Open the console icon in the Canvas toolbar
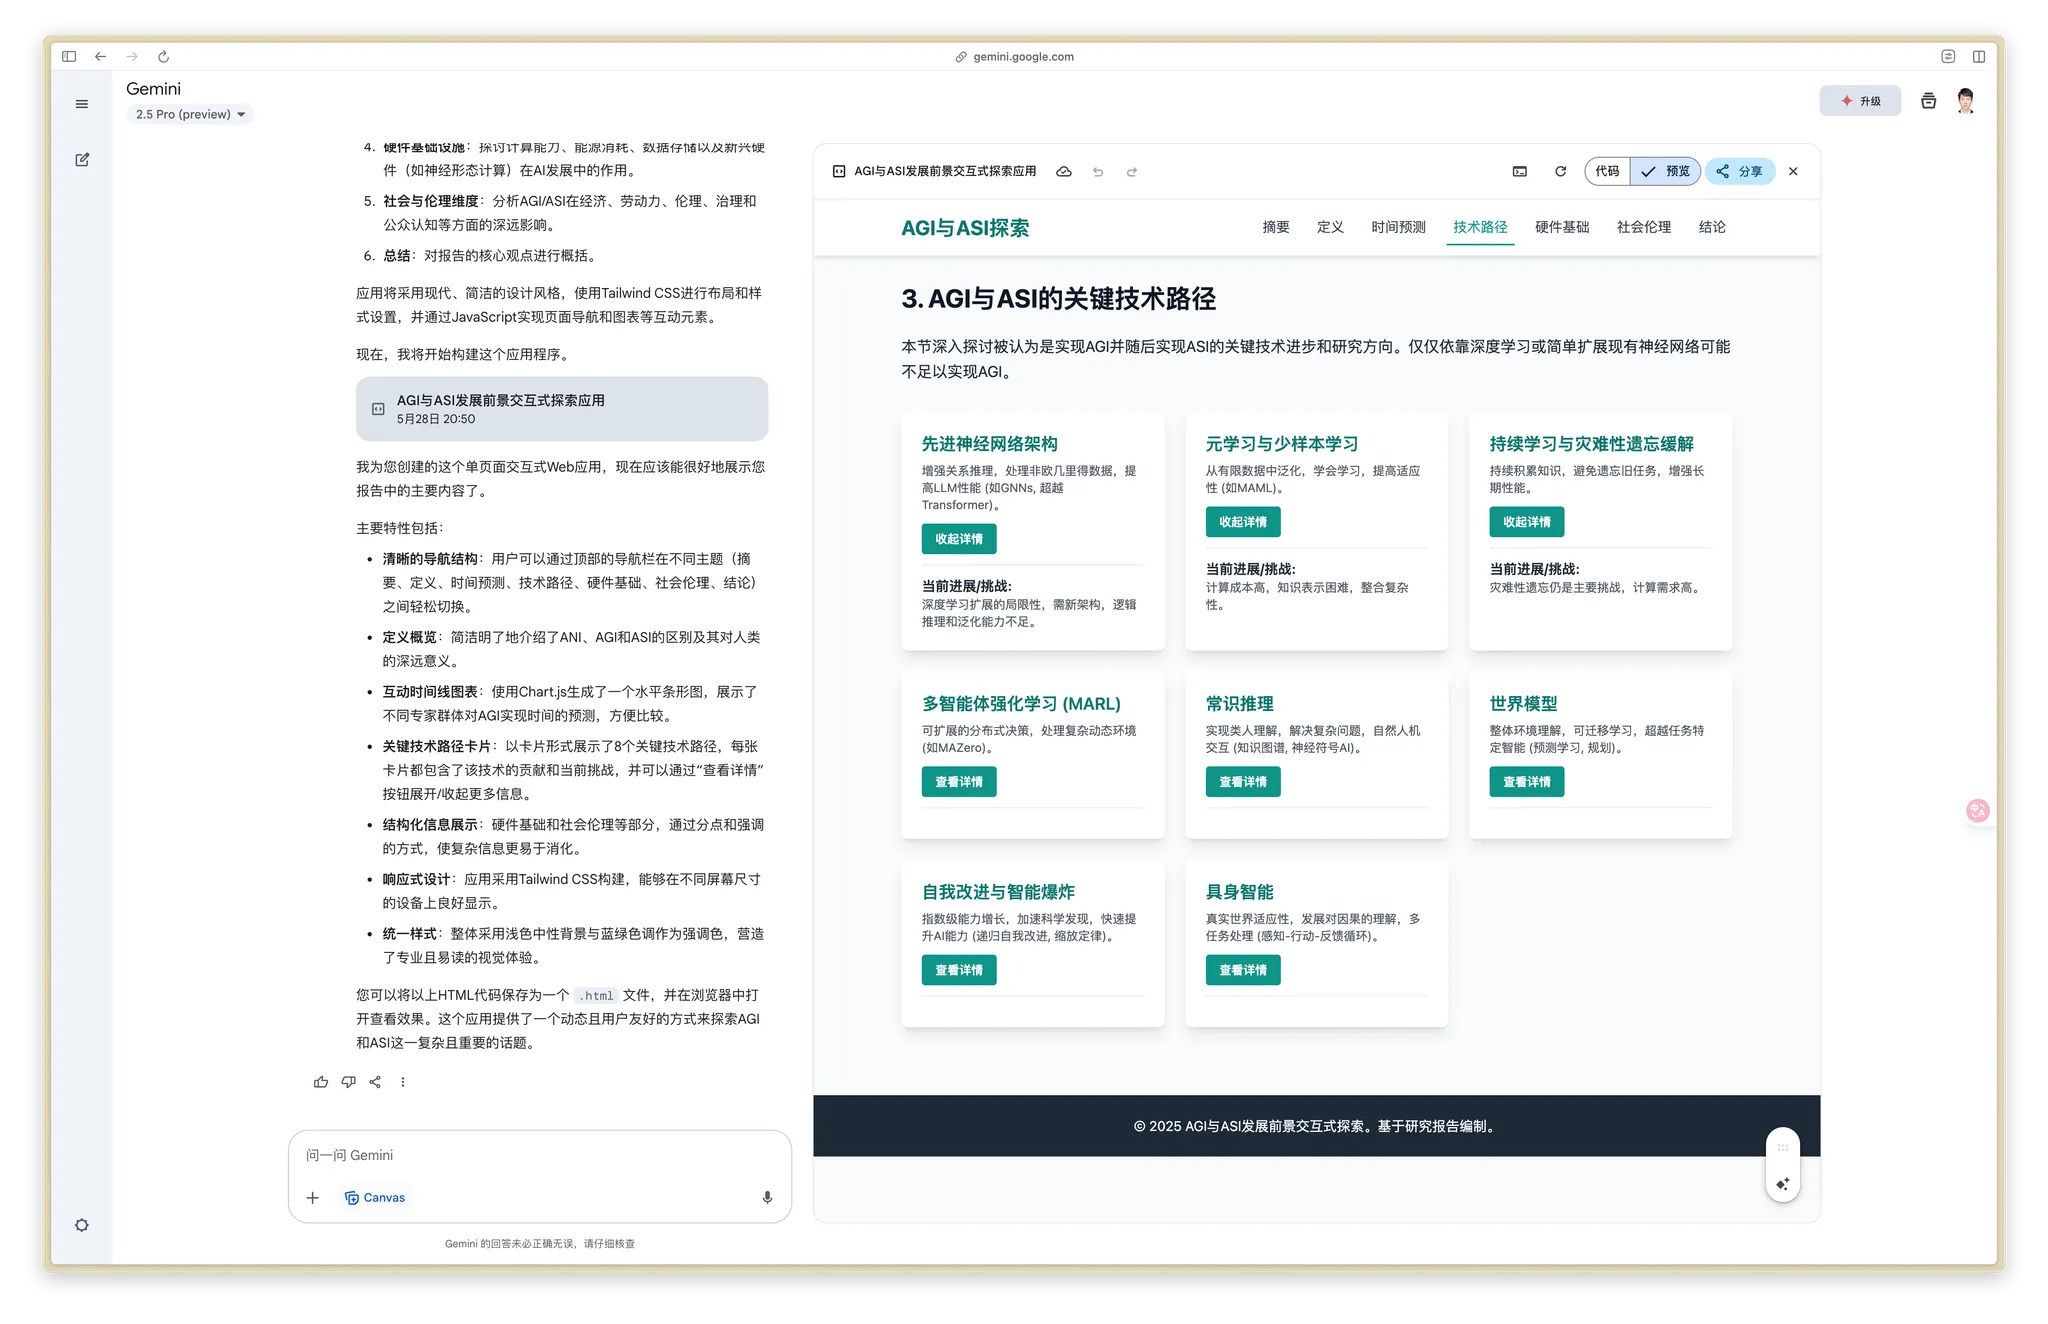This screenshot has width=2048, height=1324. click(x=1518, y=171)
